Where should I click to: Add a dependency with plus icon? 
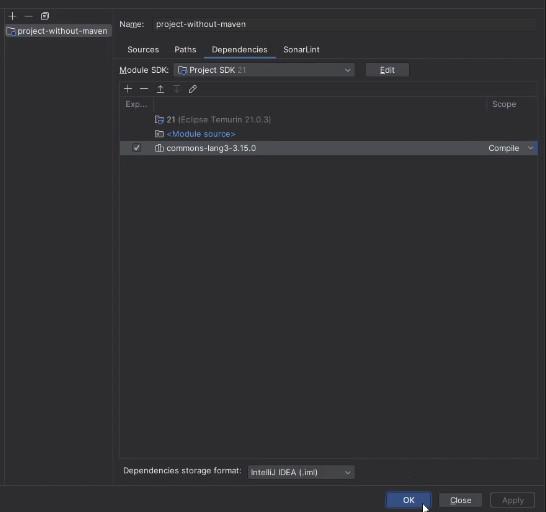tap(128, 89)
